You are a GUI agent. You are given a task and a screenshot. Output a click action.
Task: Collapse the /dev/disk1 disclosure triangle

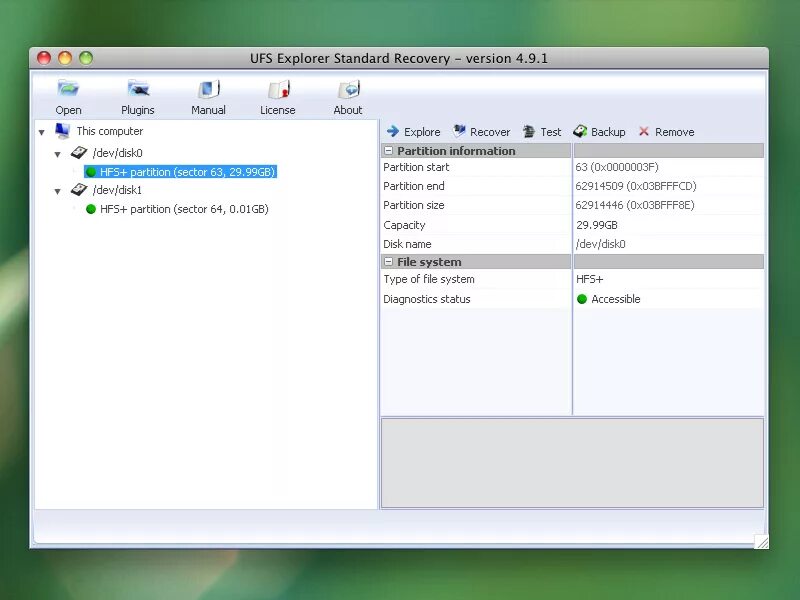[x=58, y=191]
